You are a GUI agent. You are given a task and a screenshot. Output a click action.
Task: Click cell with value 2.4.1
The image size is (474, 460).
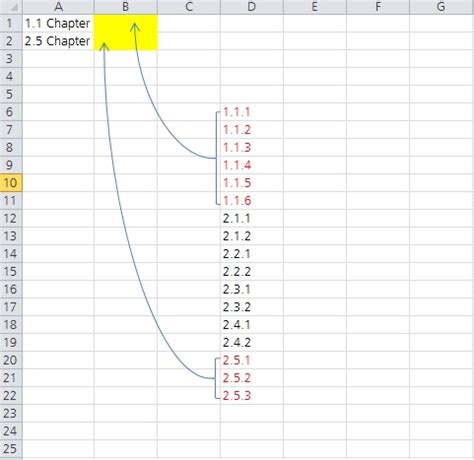[x=252, y=324]
